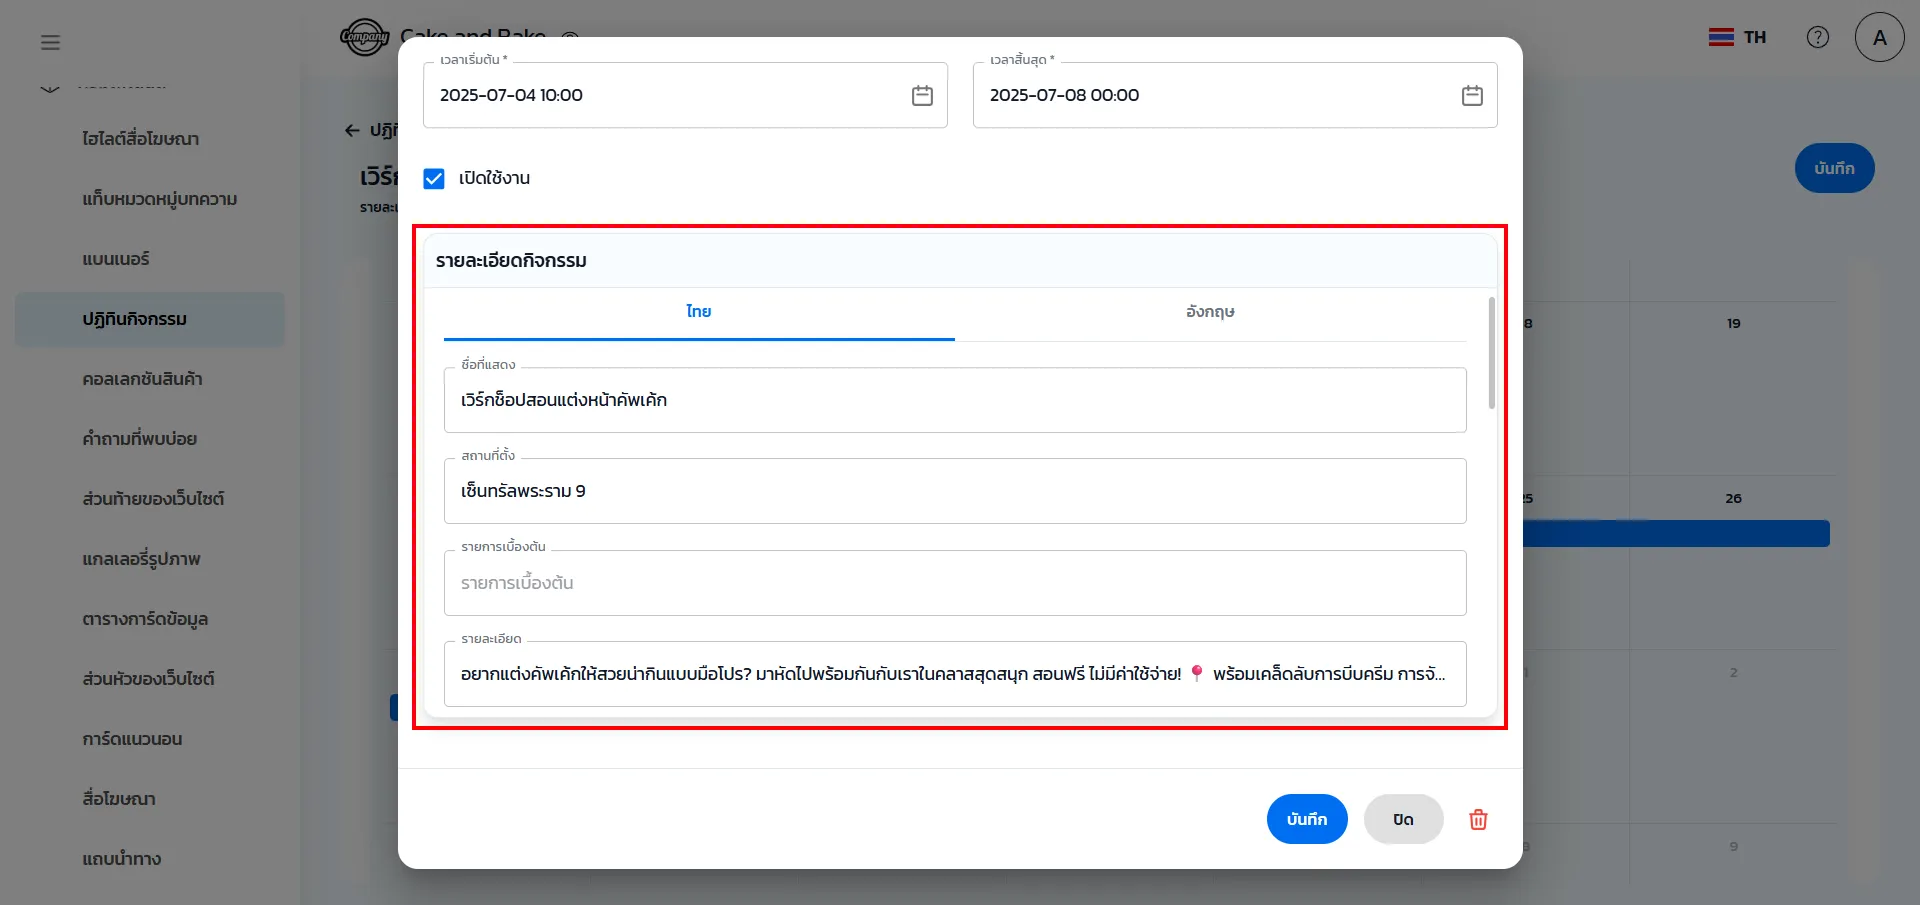Image resolution: width=1920 pixels, height=905 pixels.
Task: Open the help question mark icon
Action: pos(1818,37)
